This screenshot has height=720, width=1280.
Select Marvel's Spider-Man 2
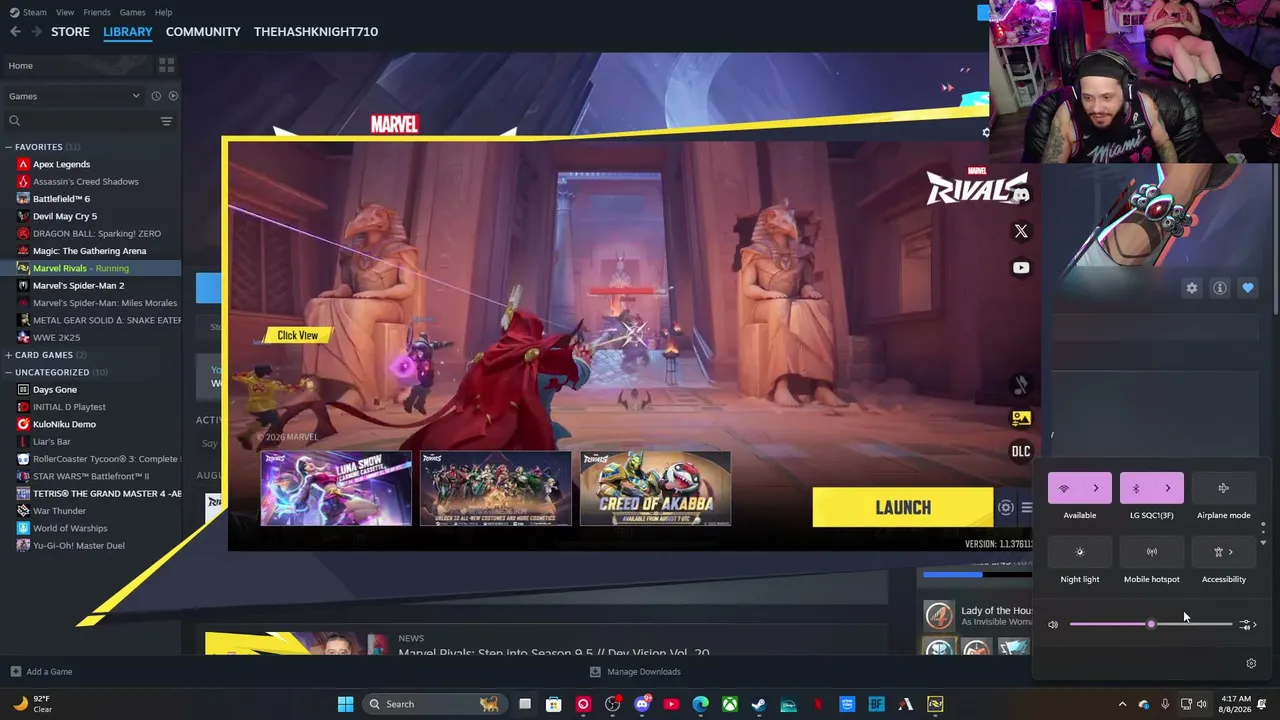coord(78,286)
